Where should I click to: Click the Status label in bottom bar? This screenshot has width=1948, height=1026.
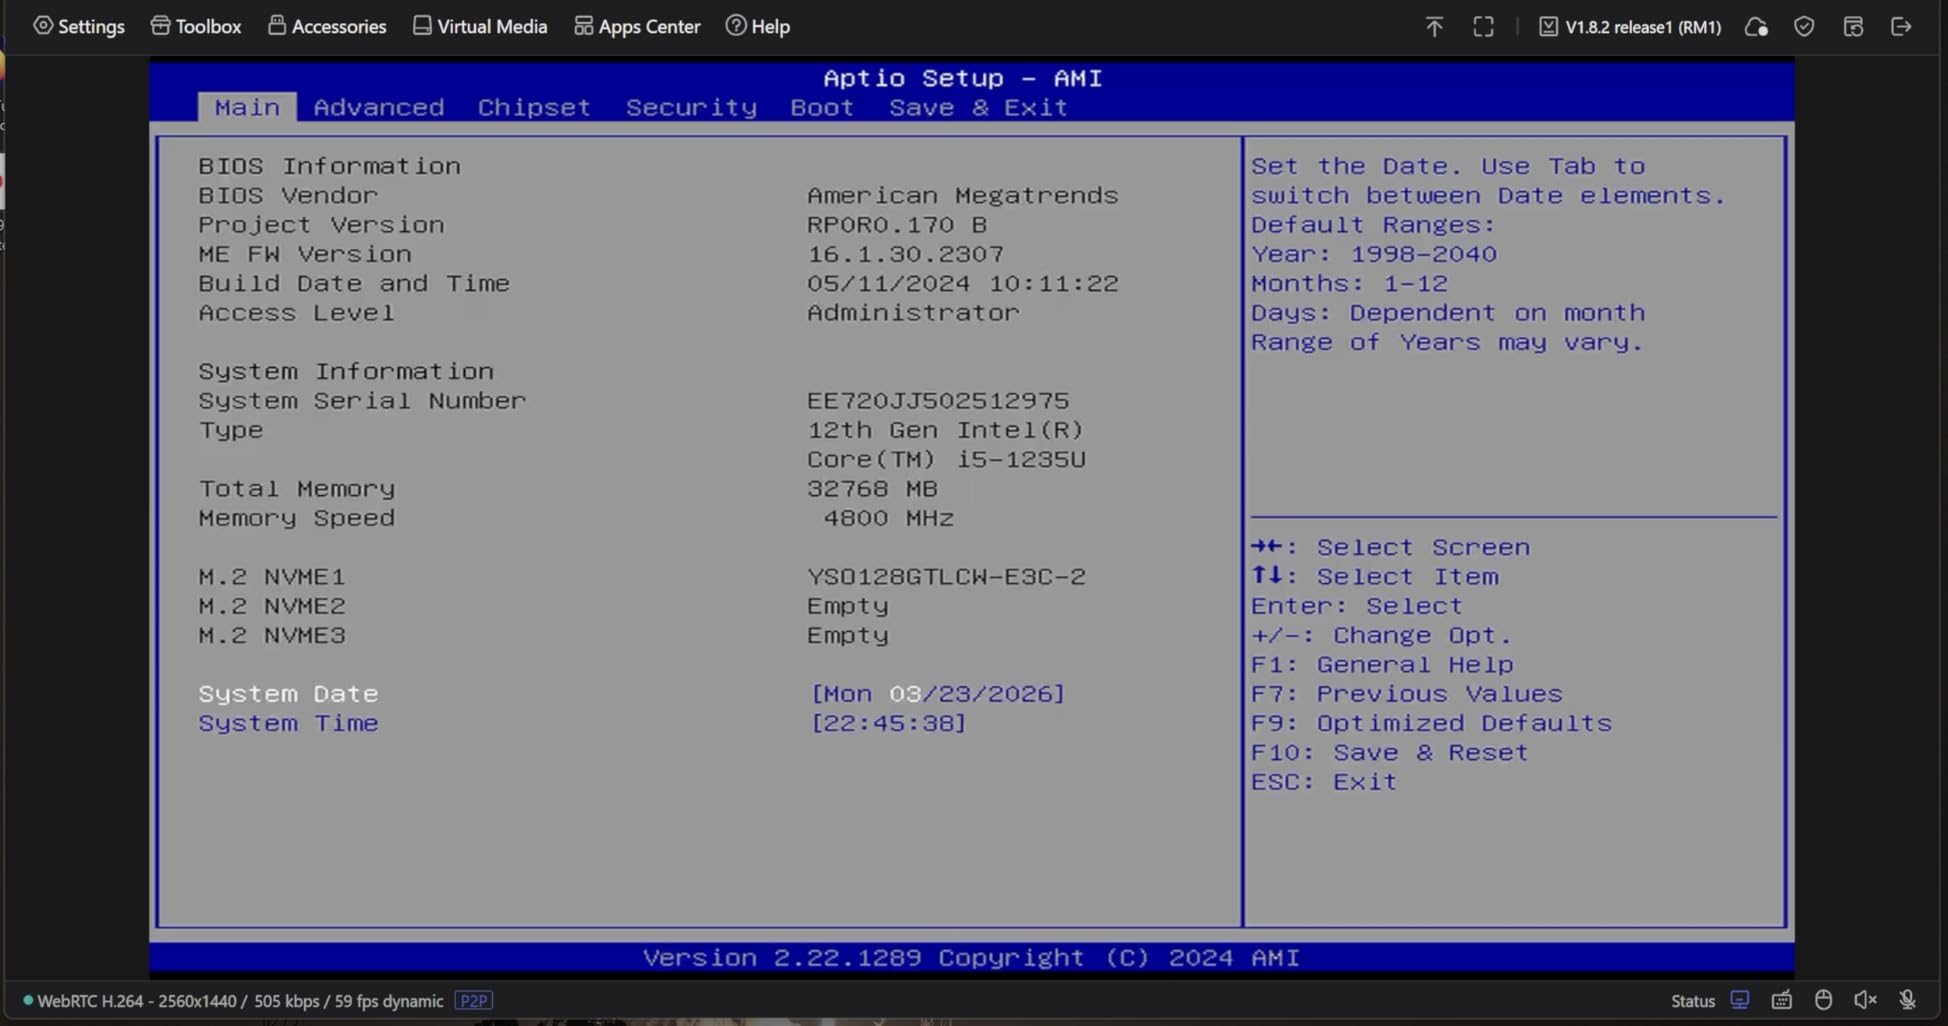pos(1693,1001)
